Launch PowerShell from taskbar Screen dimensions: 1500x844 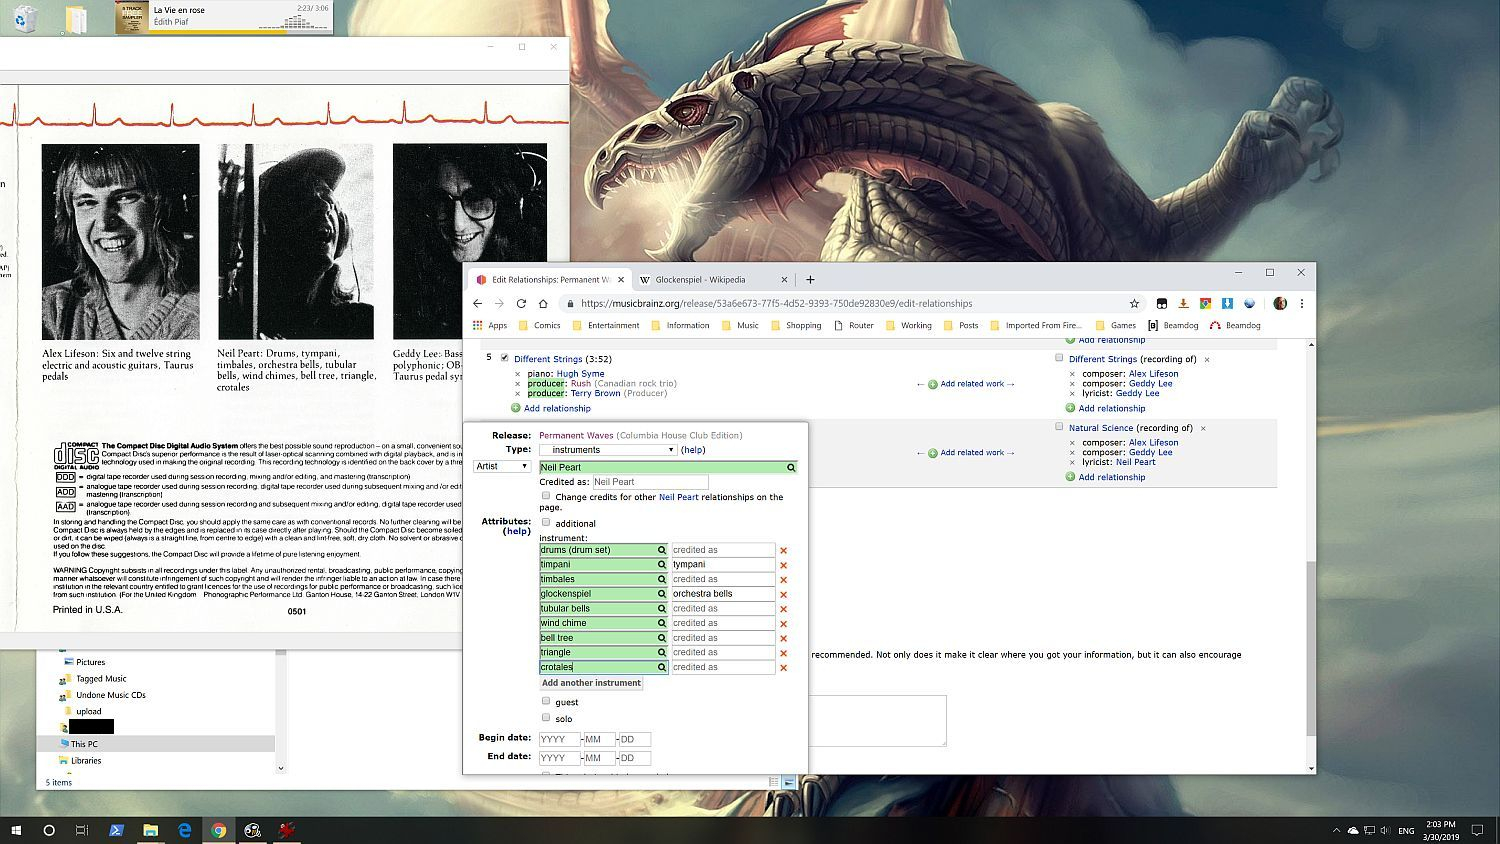click(116, 830)
